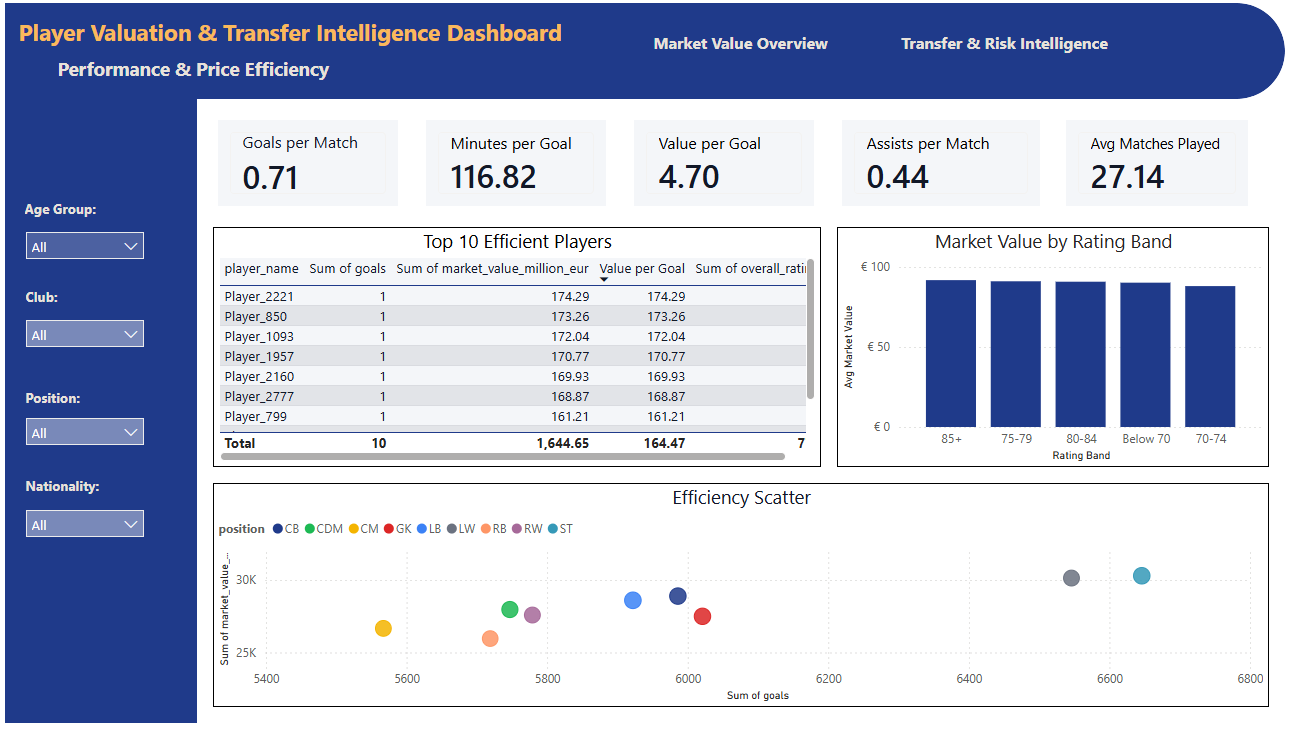
Task: Select the teal ST scatter bubble
Action: coord(1141,576)
